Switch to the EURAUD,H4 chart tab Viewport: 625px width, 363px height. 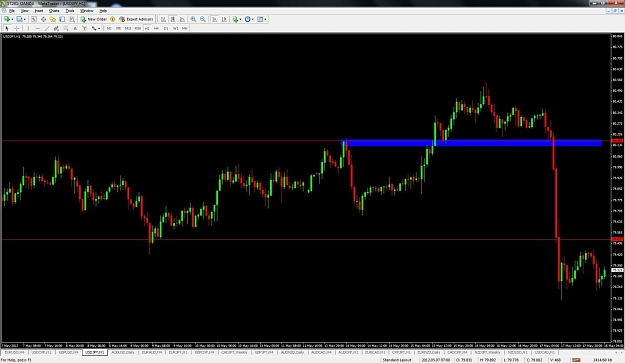coord(152,353)
